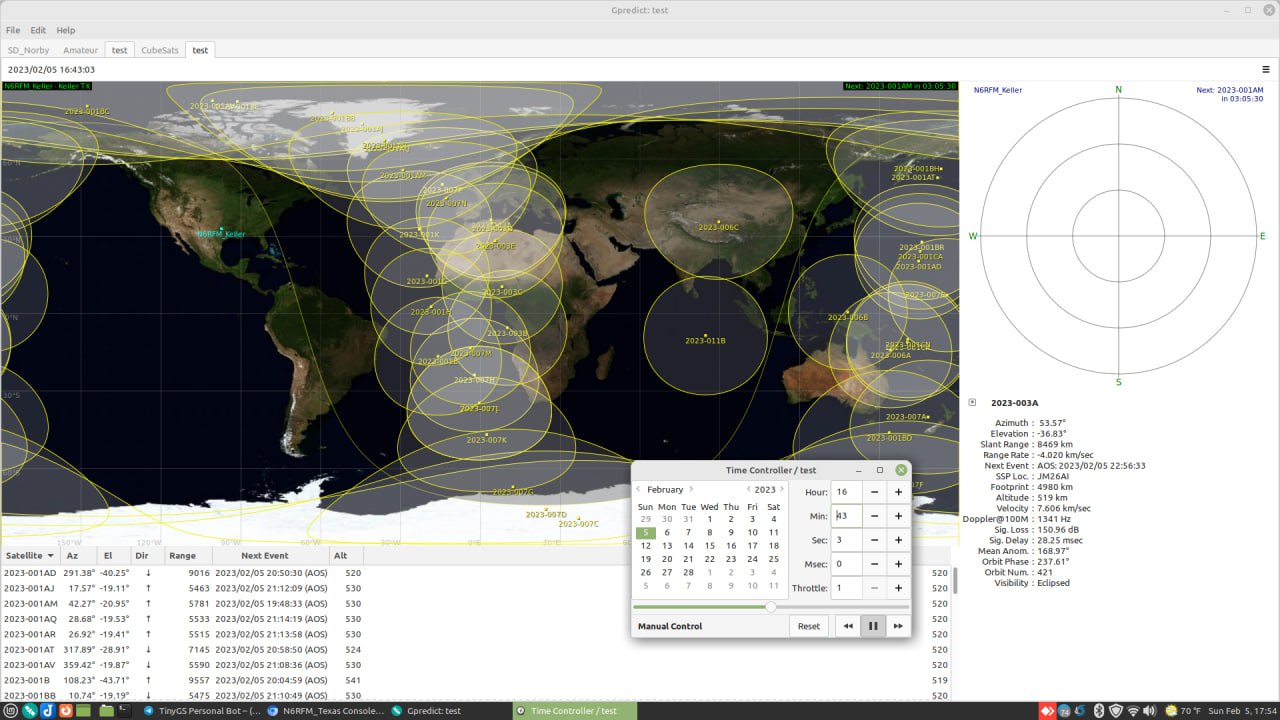Select February 14 in the calendar
The width and height of the screenshot is (1280, 720).
coord(688,546)
